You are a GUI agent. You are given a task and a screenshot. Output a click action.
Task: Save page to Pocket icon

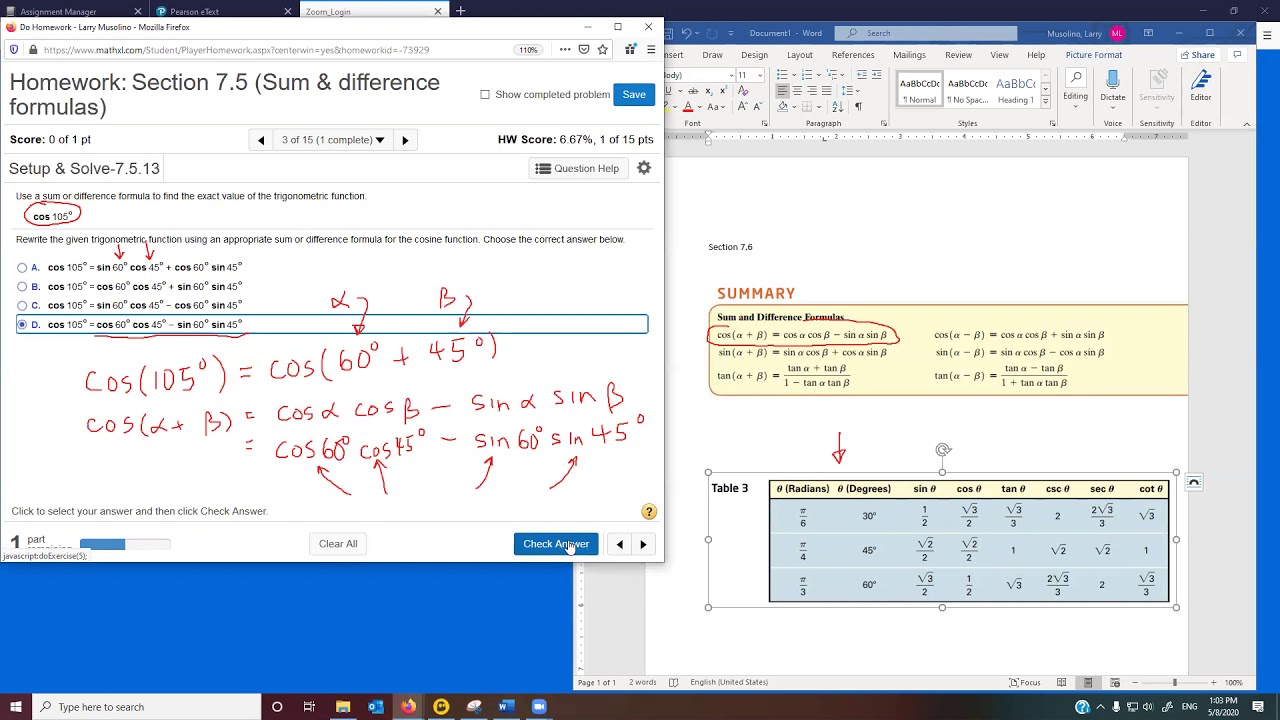coord(584,50)
